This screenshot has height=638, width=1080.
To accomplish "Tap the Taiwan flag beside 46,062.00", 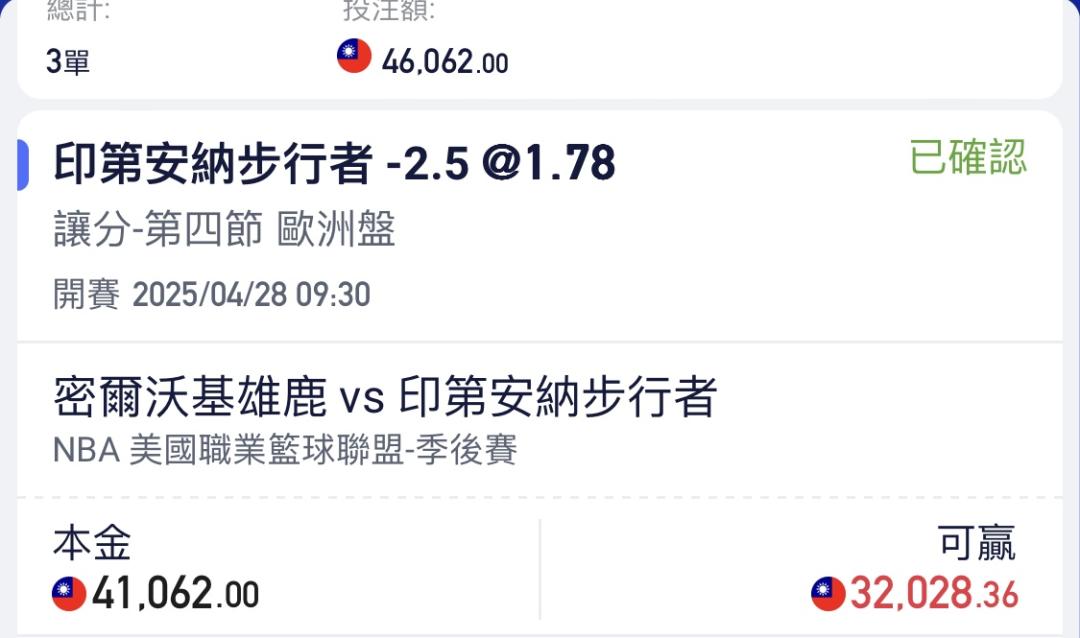I will pos(354,56).
